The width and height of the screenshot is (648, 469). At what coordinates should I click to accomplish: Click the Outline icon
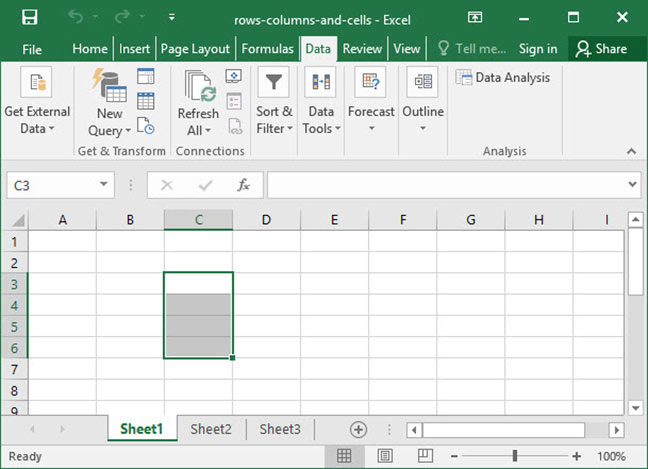click(x=422, y=83)
